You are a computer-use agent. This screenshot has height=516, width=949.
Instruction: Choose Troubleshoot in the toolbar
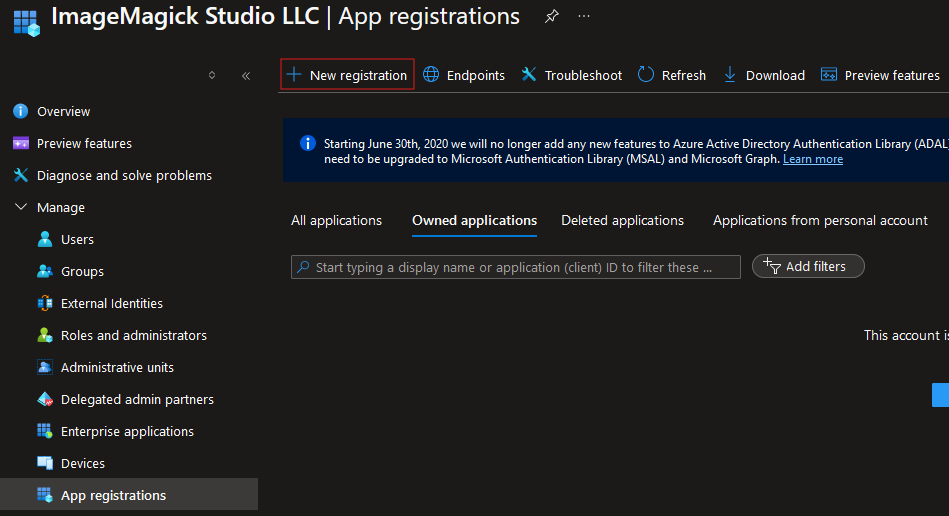coord(572,74)
